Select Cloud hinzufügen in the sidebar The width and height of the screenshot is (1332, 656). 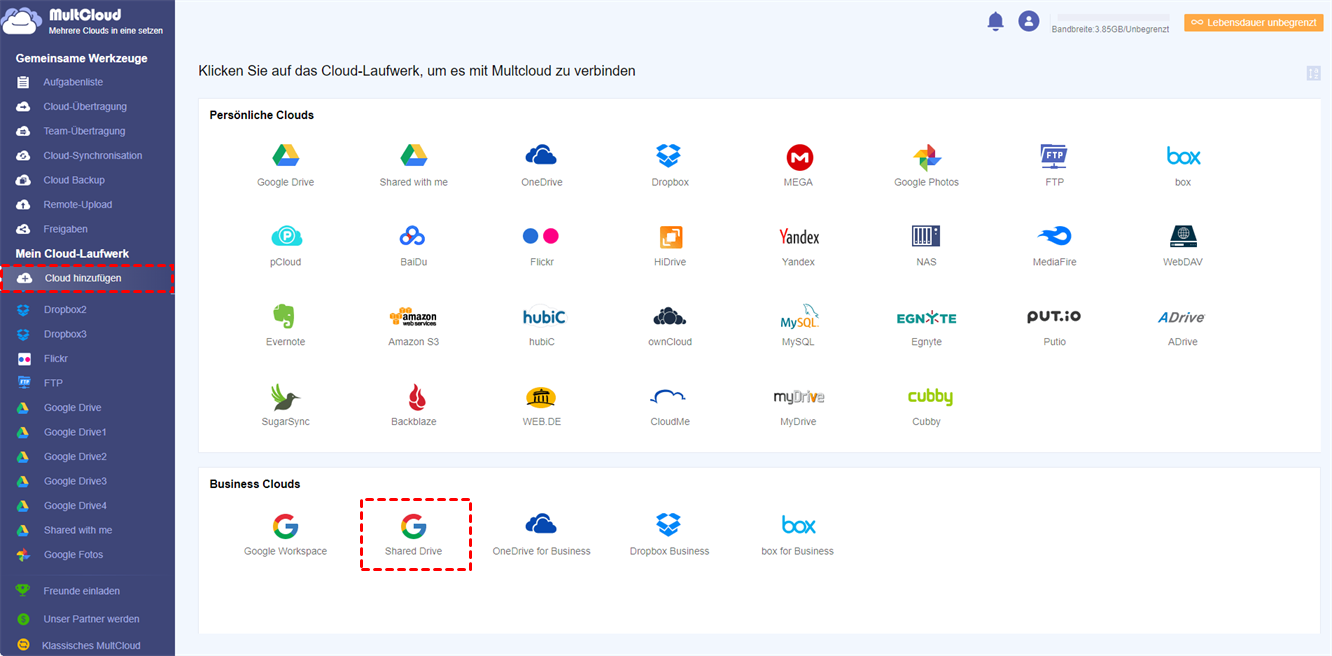pos(83,278)
